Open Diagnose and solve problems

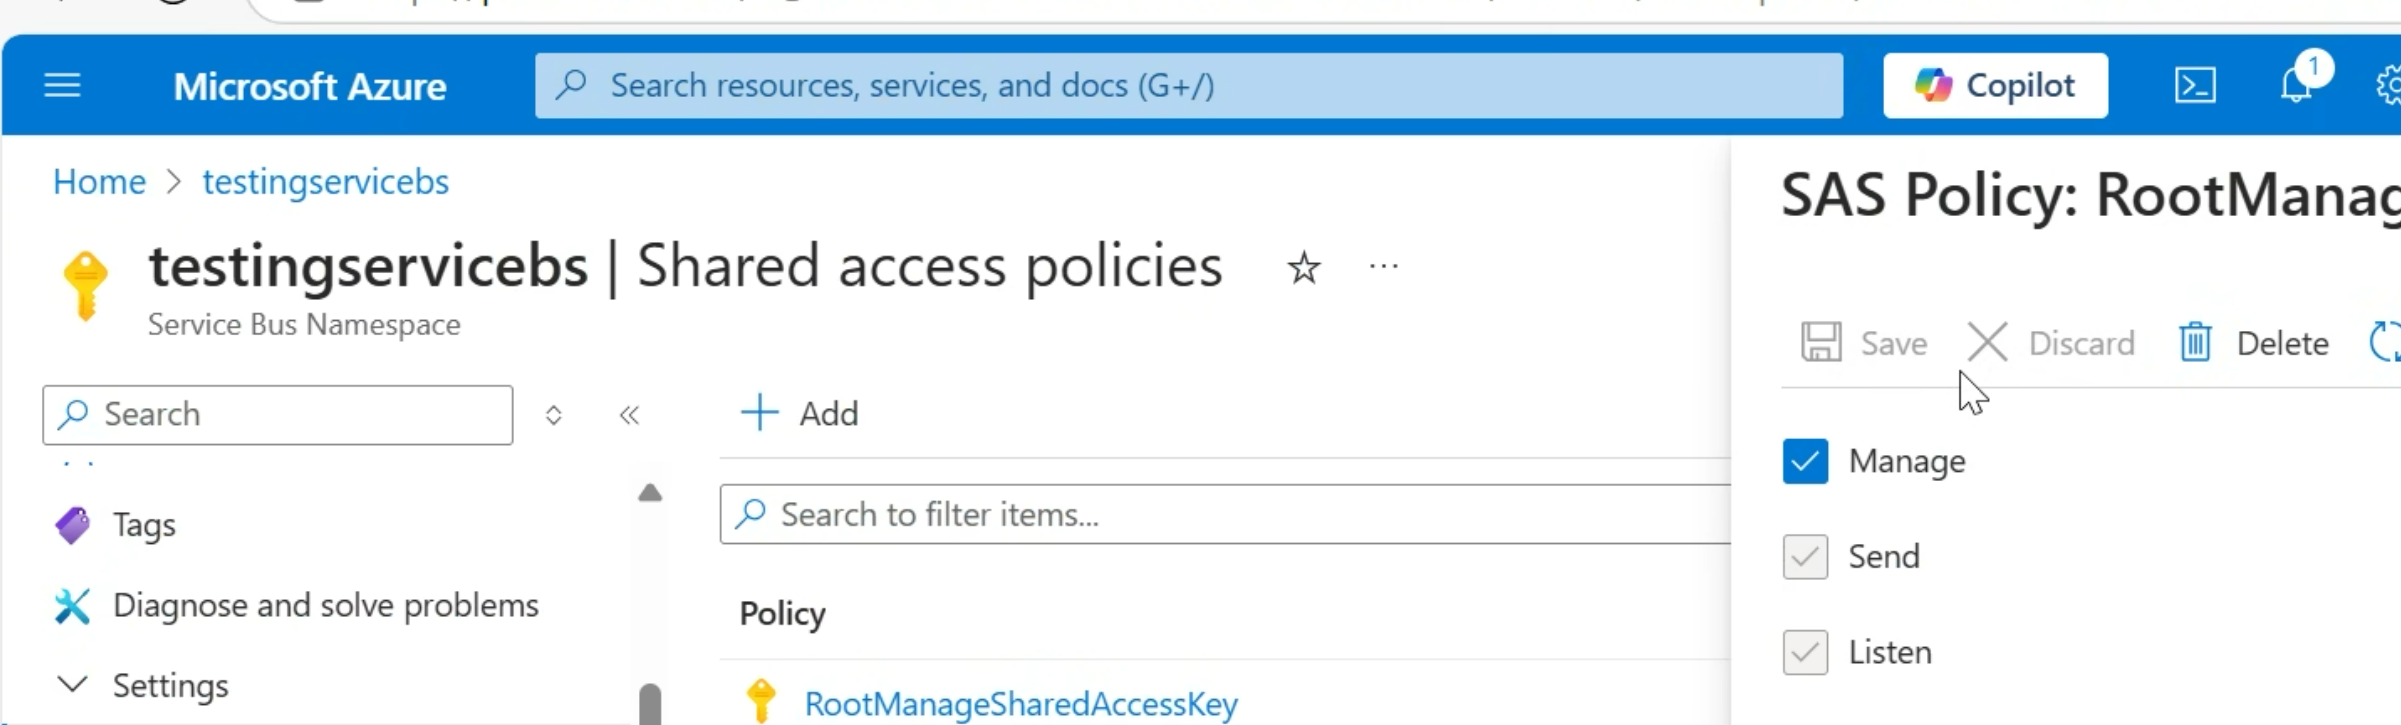tap(325, 606)
